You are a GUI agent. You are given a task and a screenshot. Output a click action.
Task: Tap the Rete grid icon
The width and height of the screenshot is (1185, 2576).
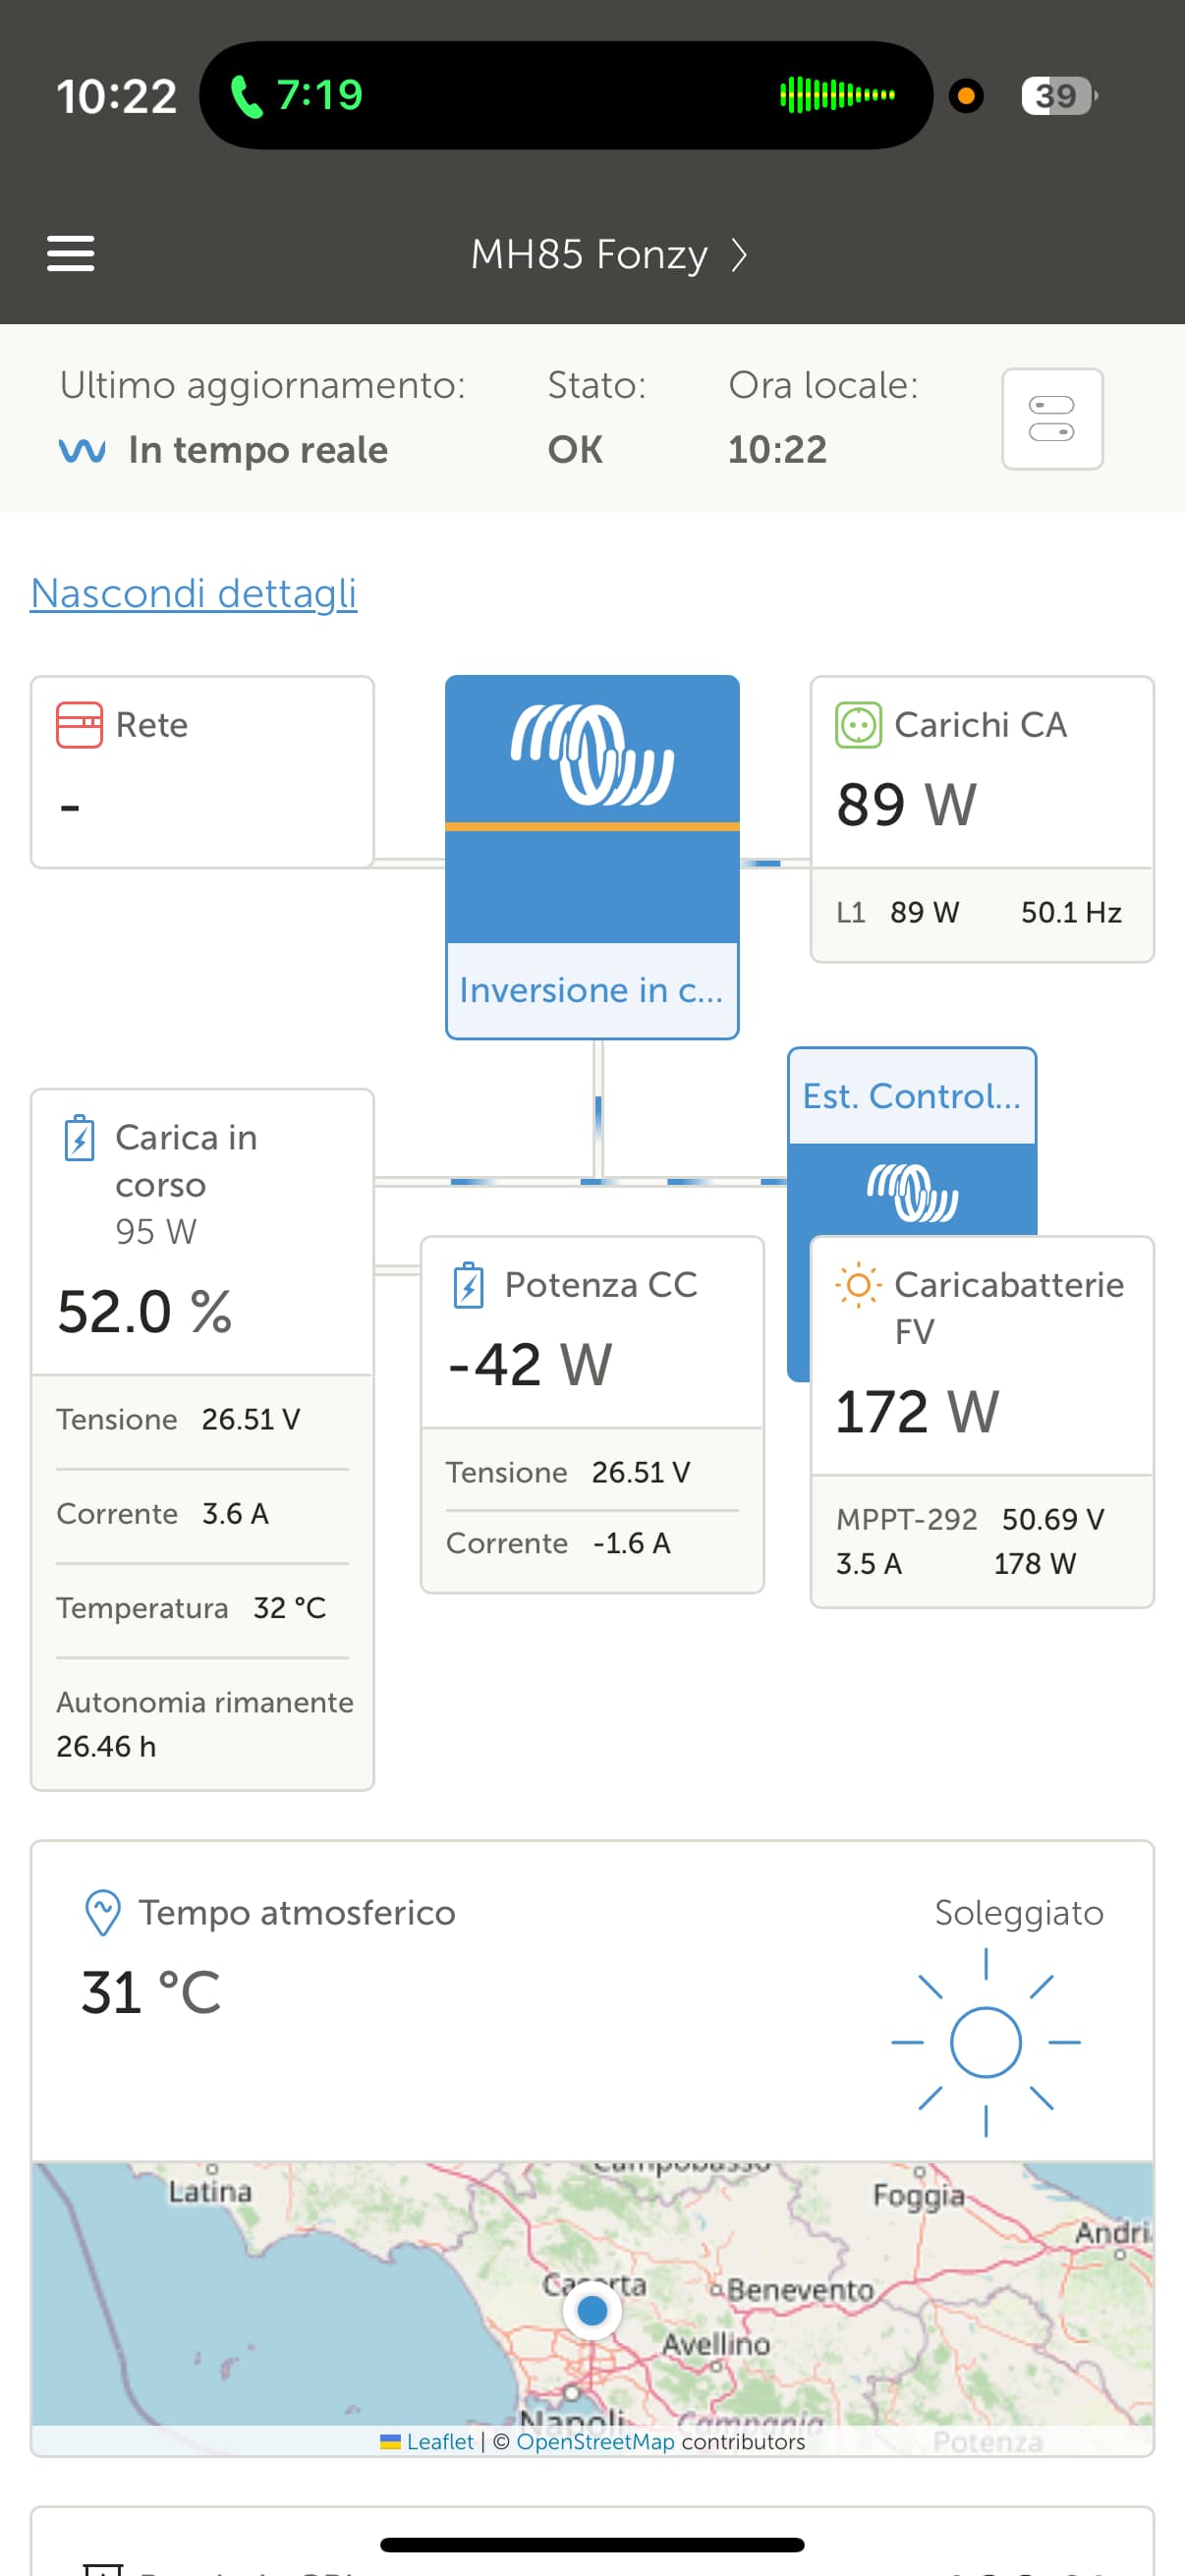[x=79, y=725]
